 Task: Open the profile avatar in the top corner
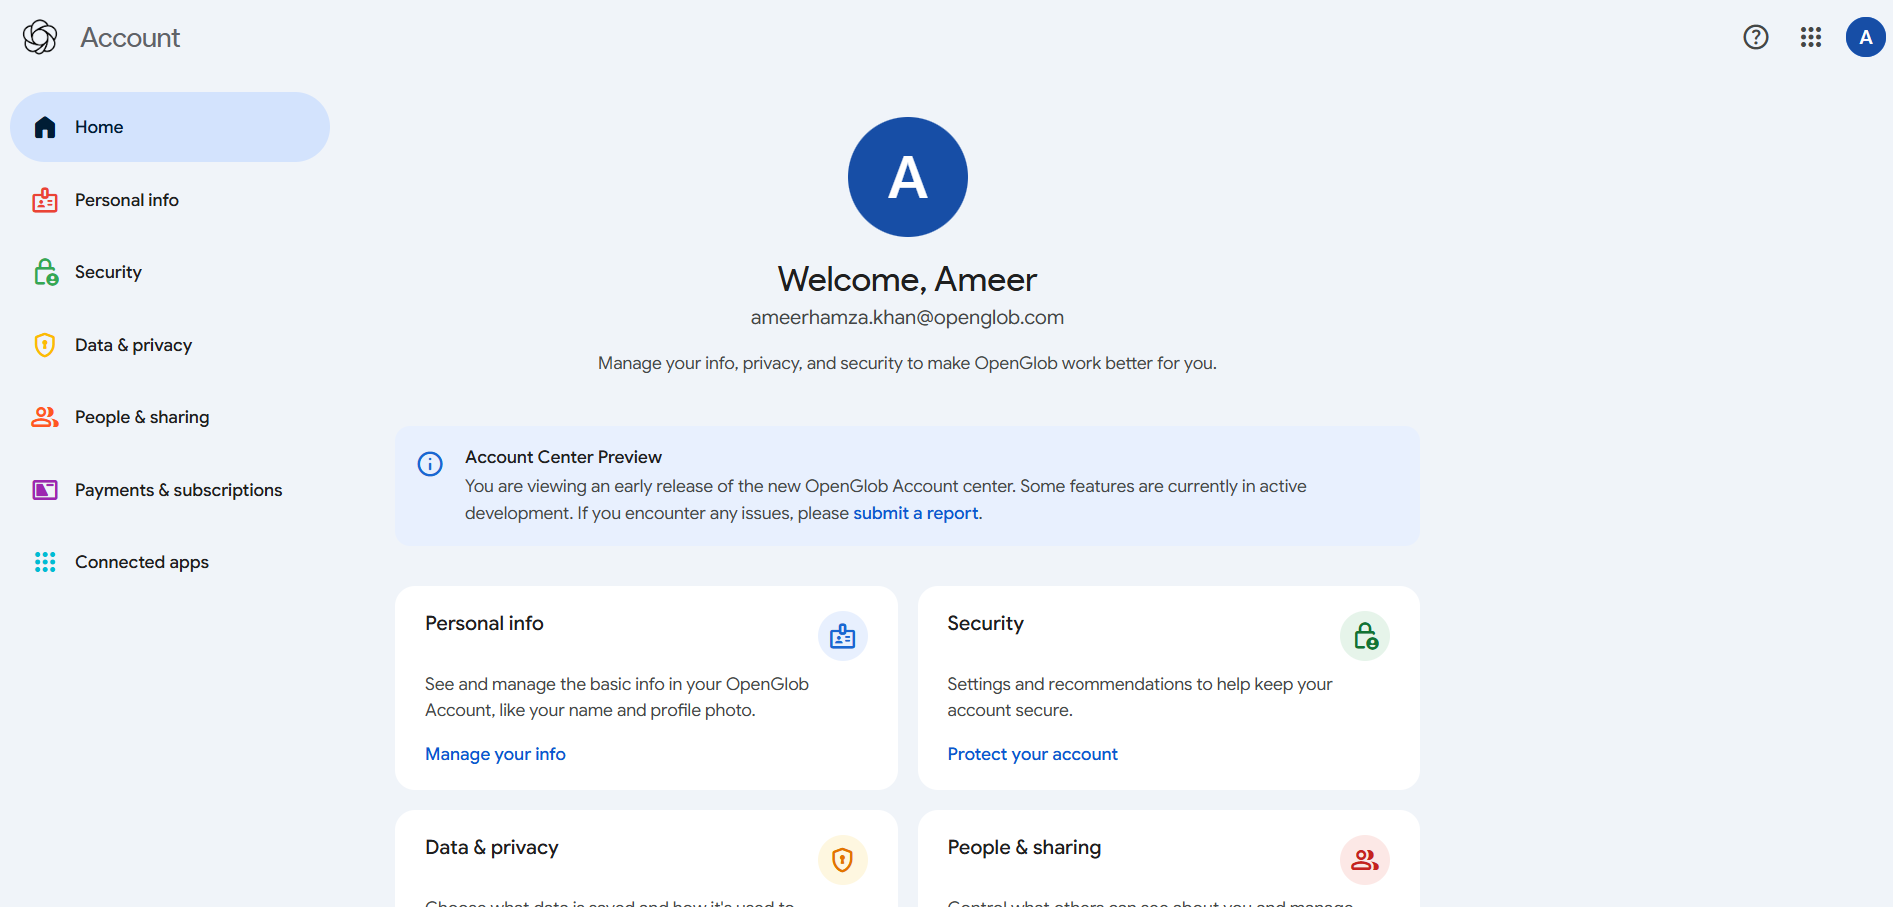pos(1865,37)
